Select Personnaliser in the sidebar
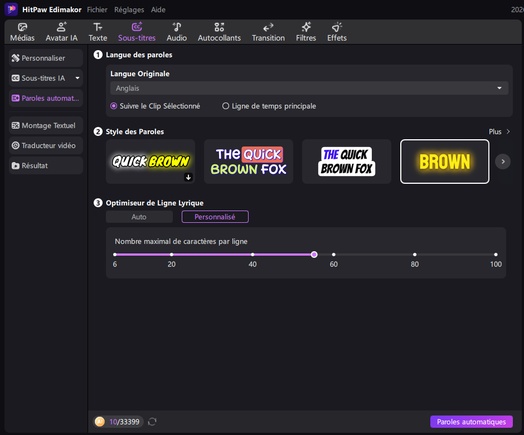Screen dimensions: 524x435 [46, 58]
